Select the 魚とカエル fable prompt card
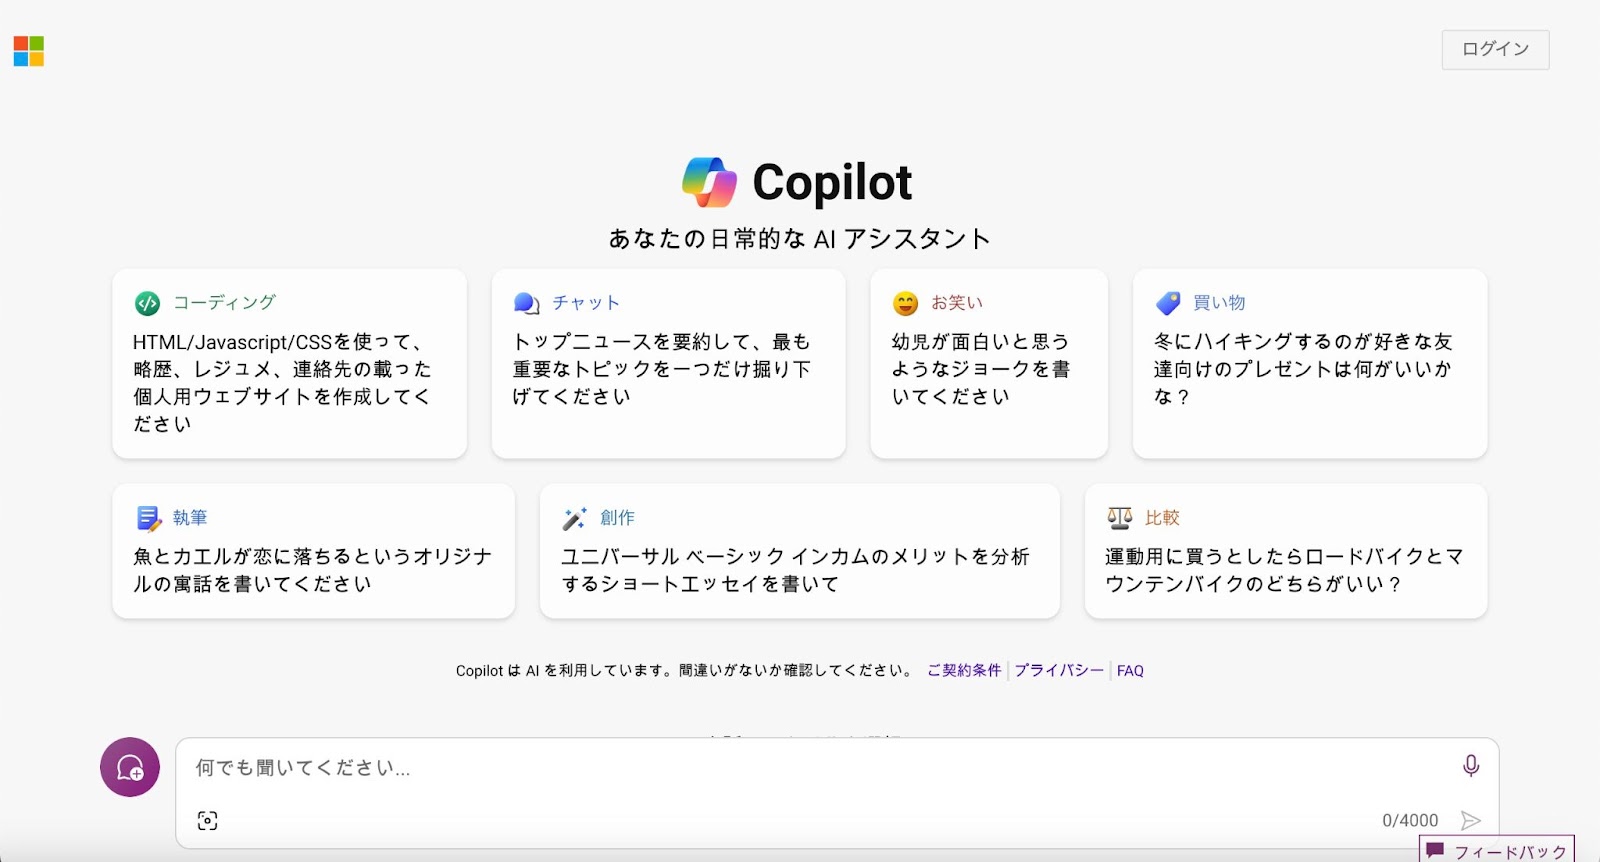 tap(314, 551)
